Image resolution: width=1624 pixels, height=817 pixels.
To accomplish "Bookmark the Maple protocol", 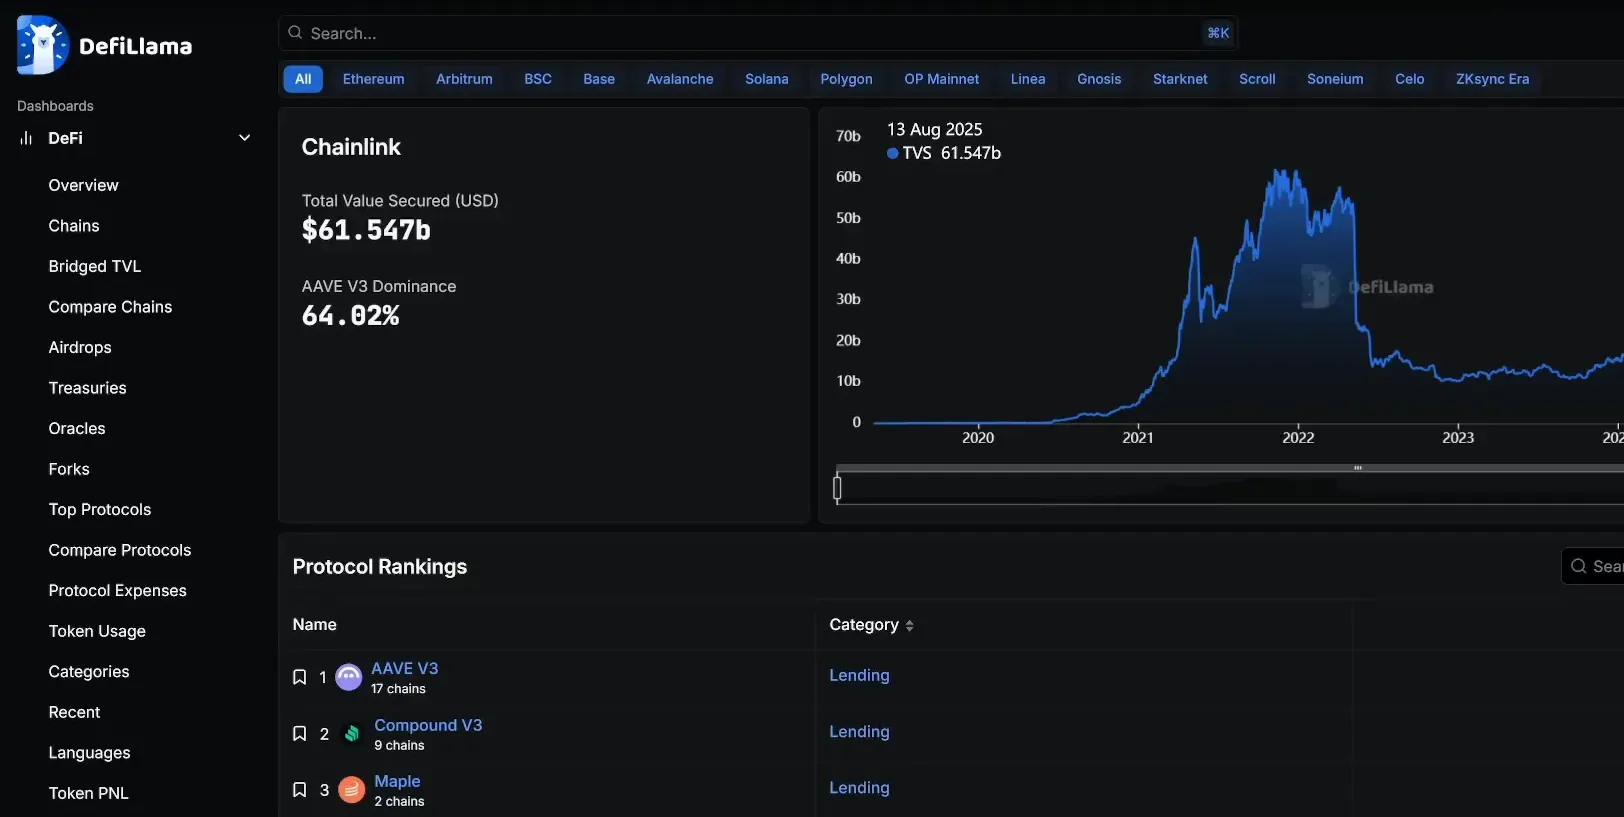I will coord(299,790).
